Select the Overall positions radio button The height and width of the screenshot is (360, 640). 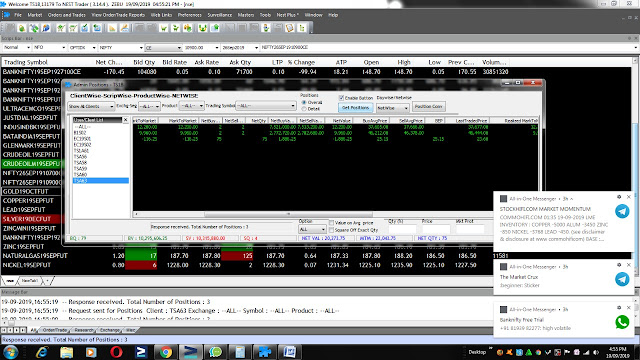click(x=304, y=102)
